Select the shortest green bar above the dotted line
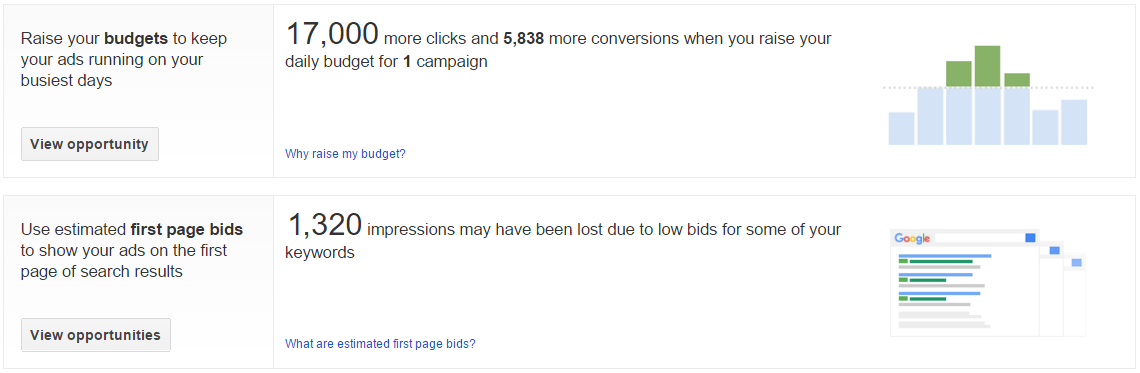The height and width of the screenshot is (373, 1140). pyautogui.click(x=1016, y=80)
